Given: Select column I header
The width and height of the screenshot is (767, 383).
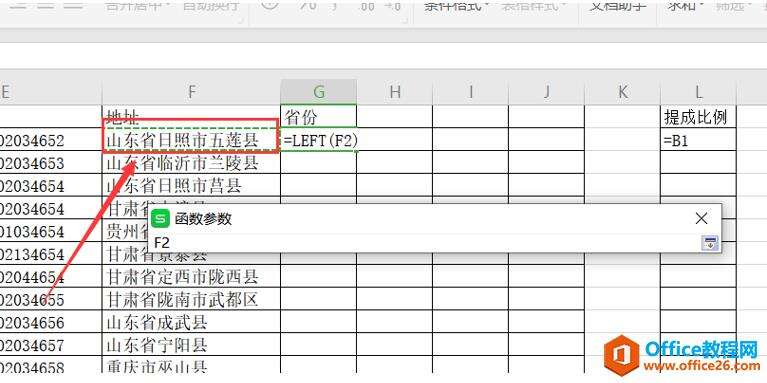Looking at the screenshot, I should point(471,91).
